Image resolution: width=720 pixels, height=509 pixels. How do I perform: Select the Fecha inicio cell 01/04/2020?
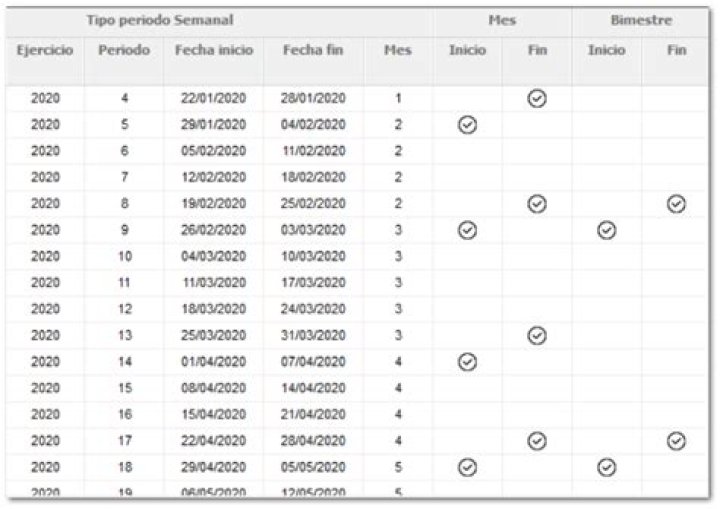pos(213,362)
